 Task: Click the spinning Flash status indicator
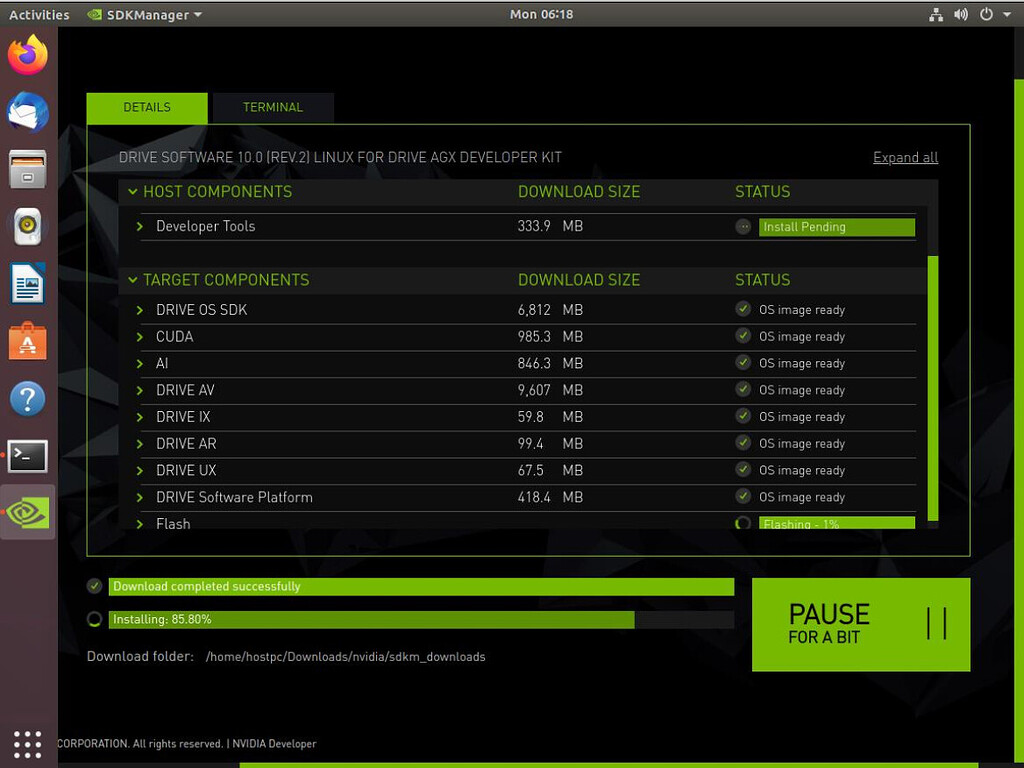[743, 521]
